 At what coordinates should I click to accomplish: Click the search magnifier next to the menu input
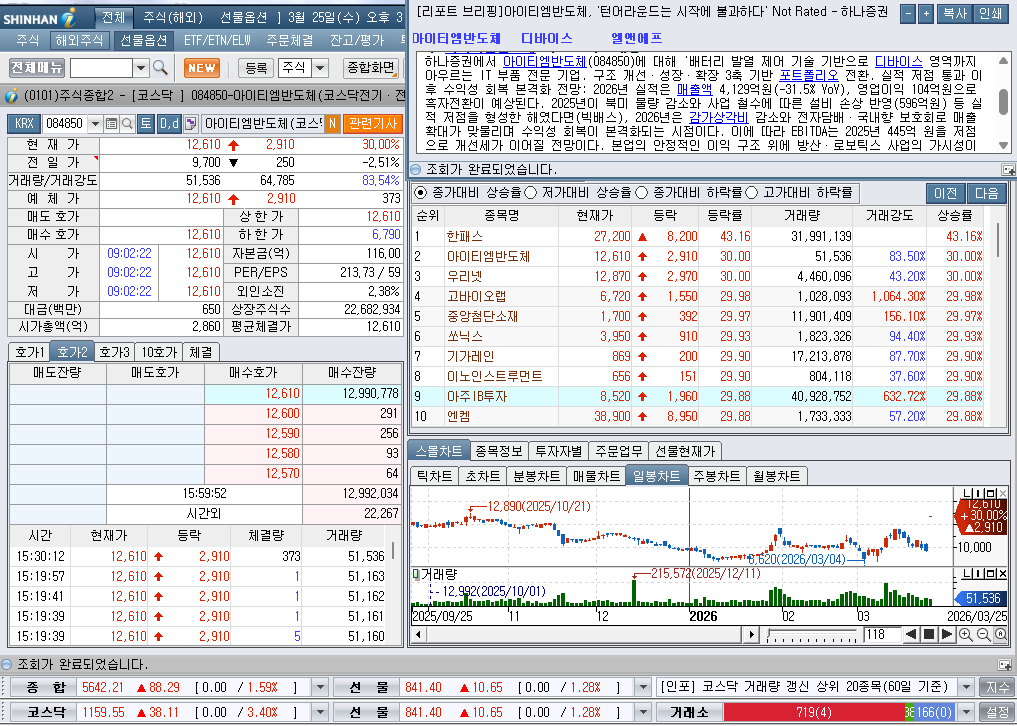[160, 67]
